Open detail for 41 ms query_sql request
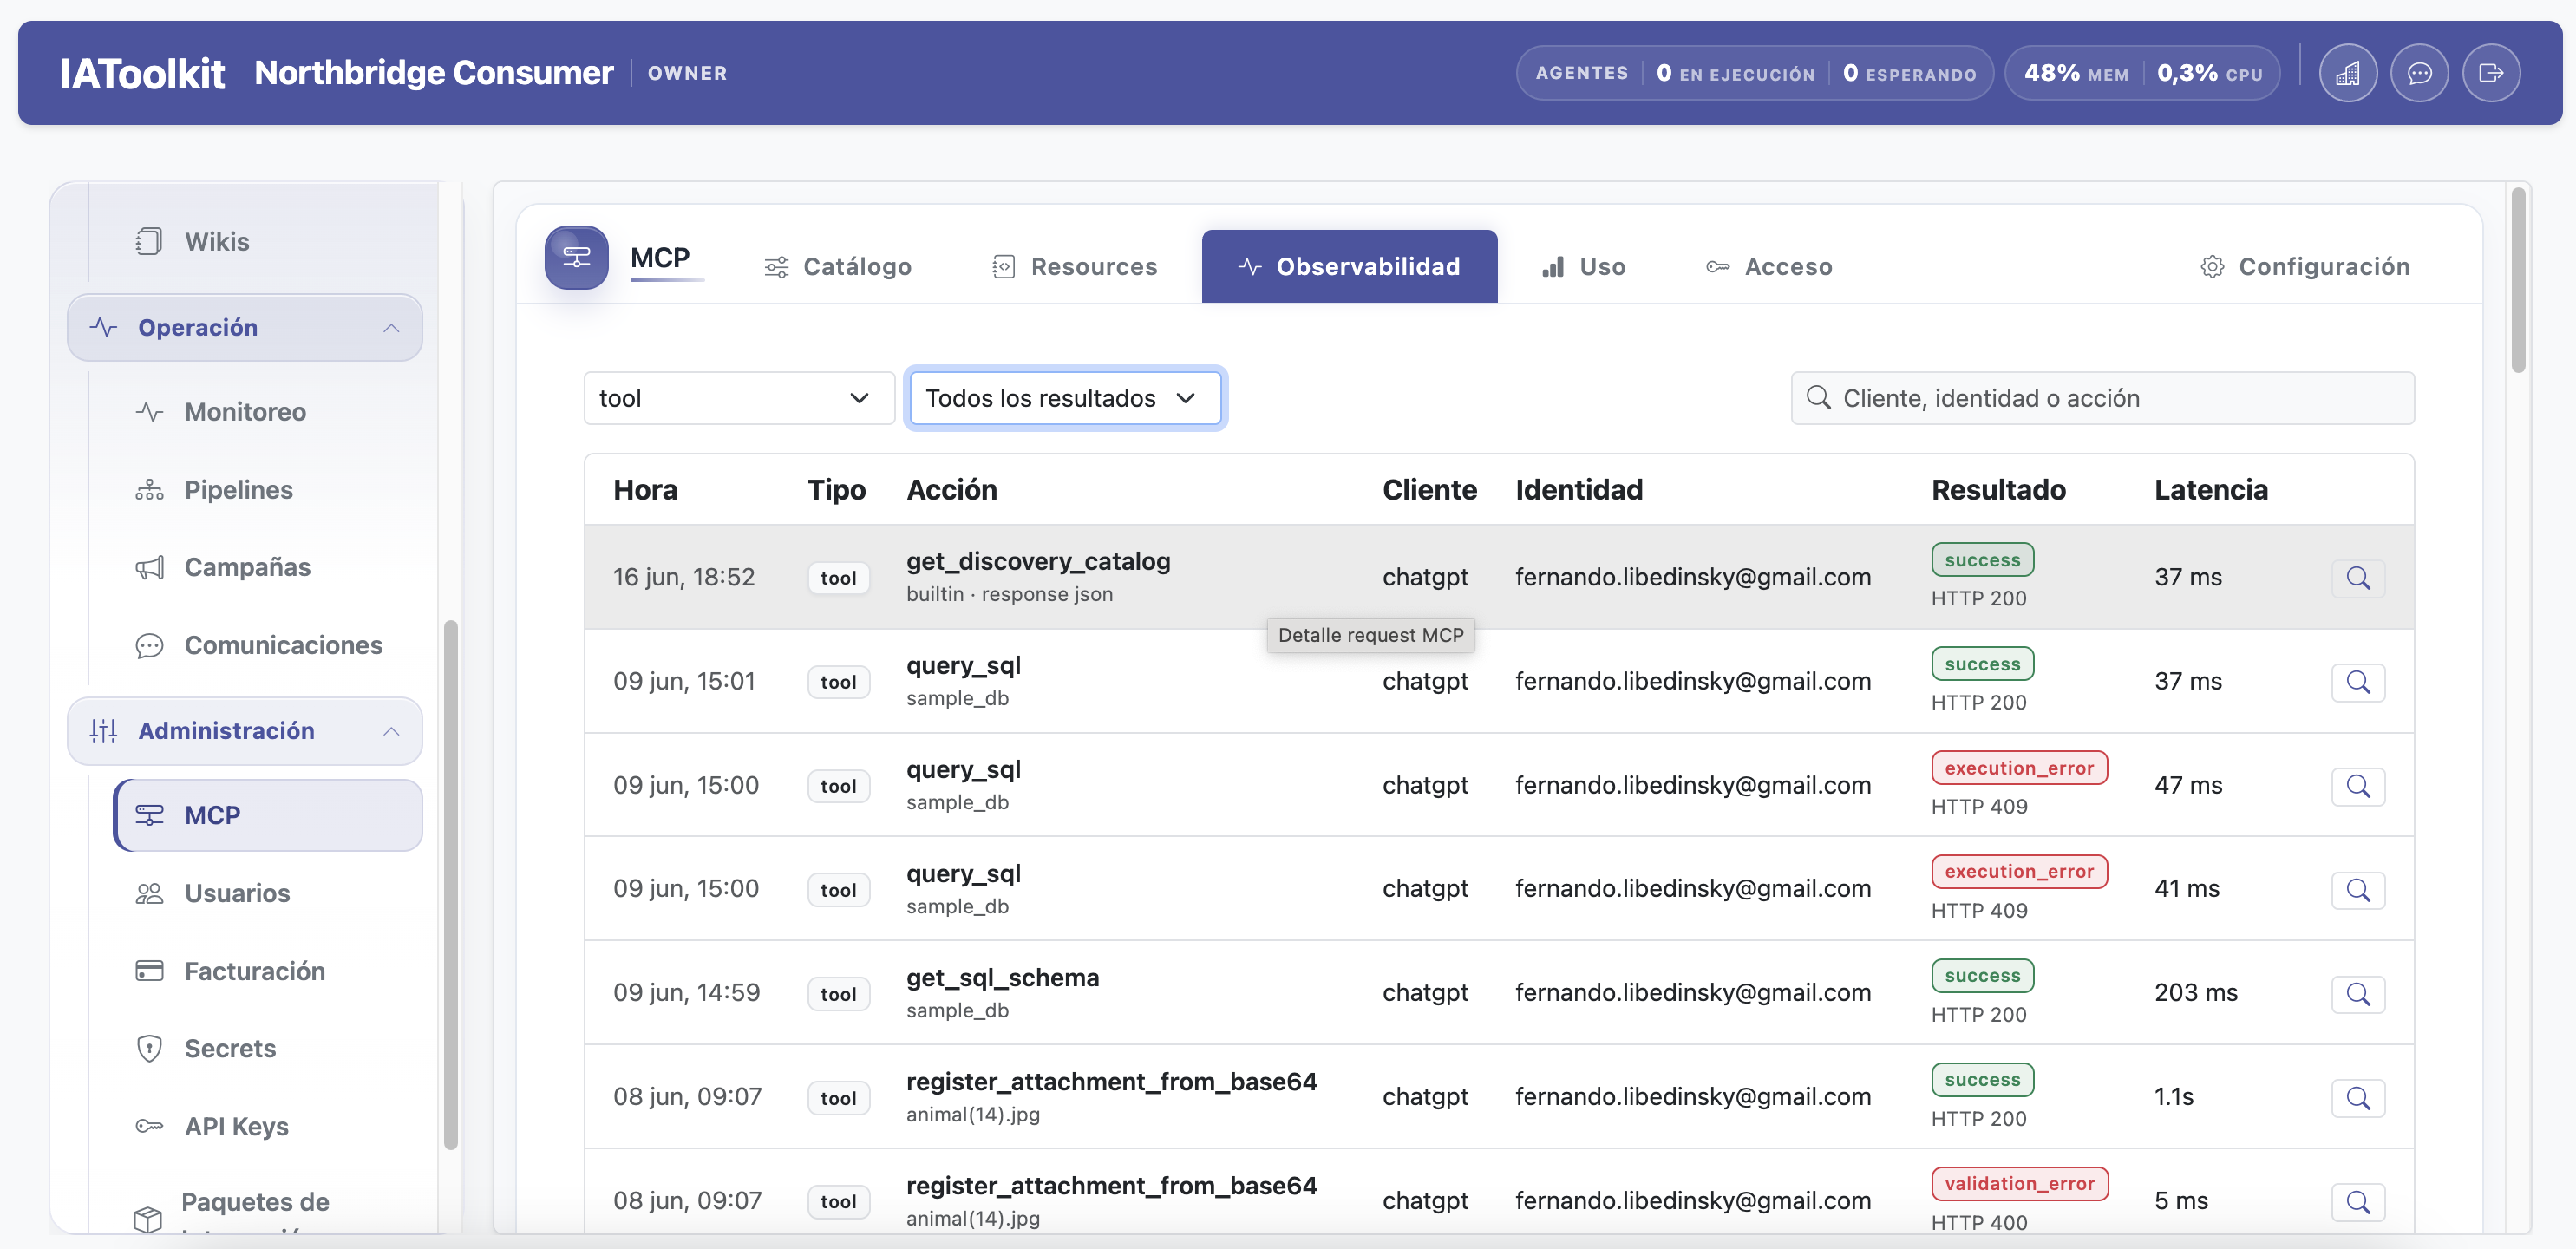 tap(2358, 889)
